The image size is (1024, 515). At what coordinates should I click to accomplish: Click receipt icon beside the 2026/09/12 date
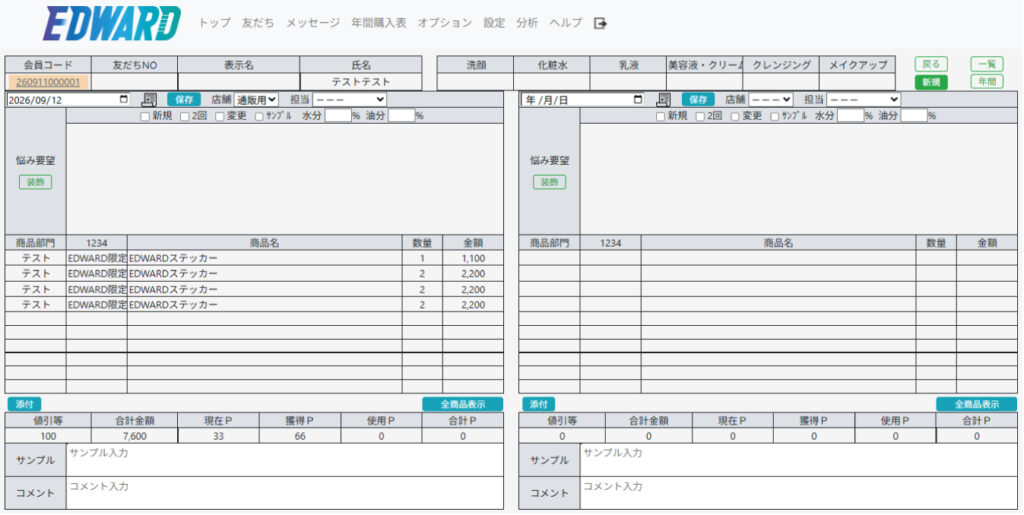pyautogui.click(x=150, y=100)
